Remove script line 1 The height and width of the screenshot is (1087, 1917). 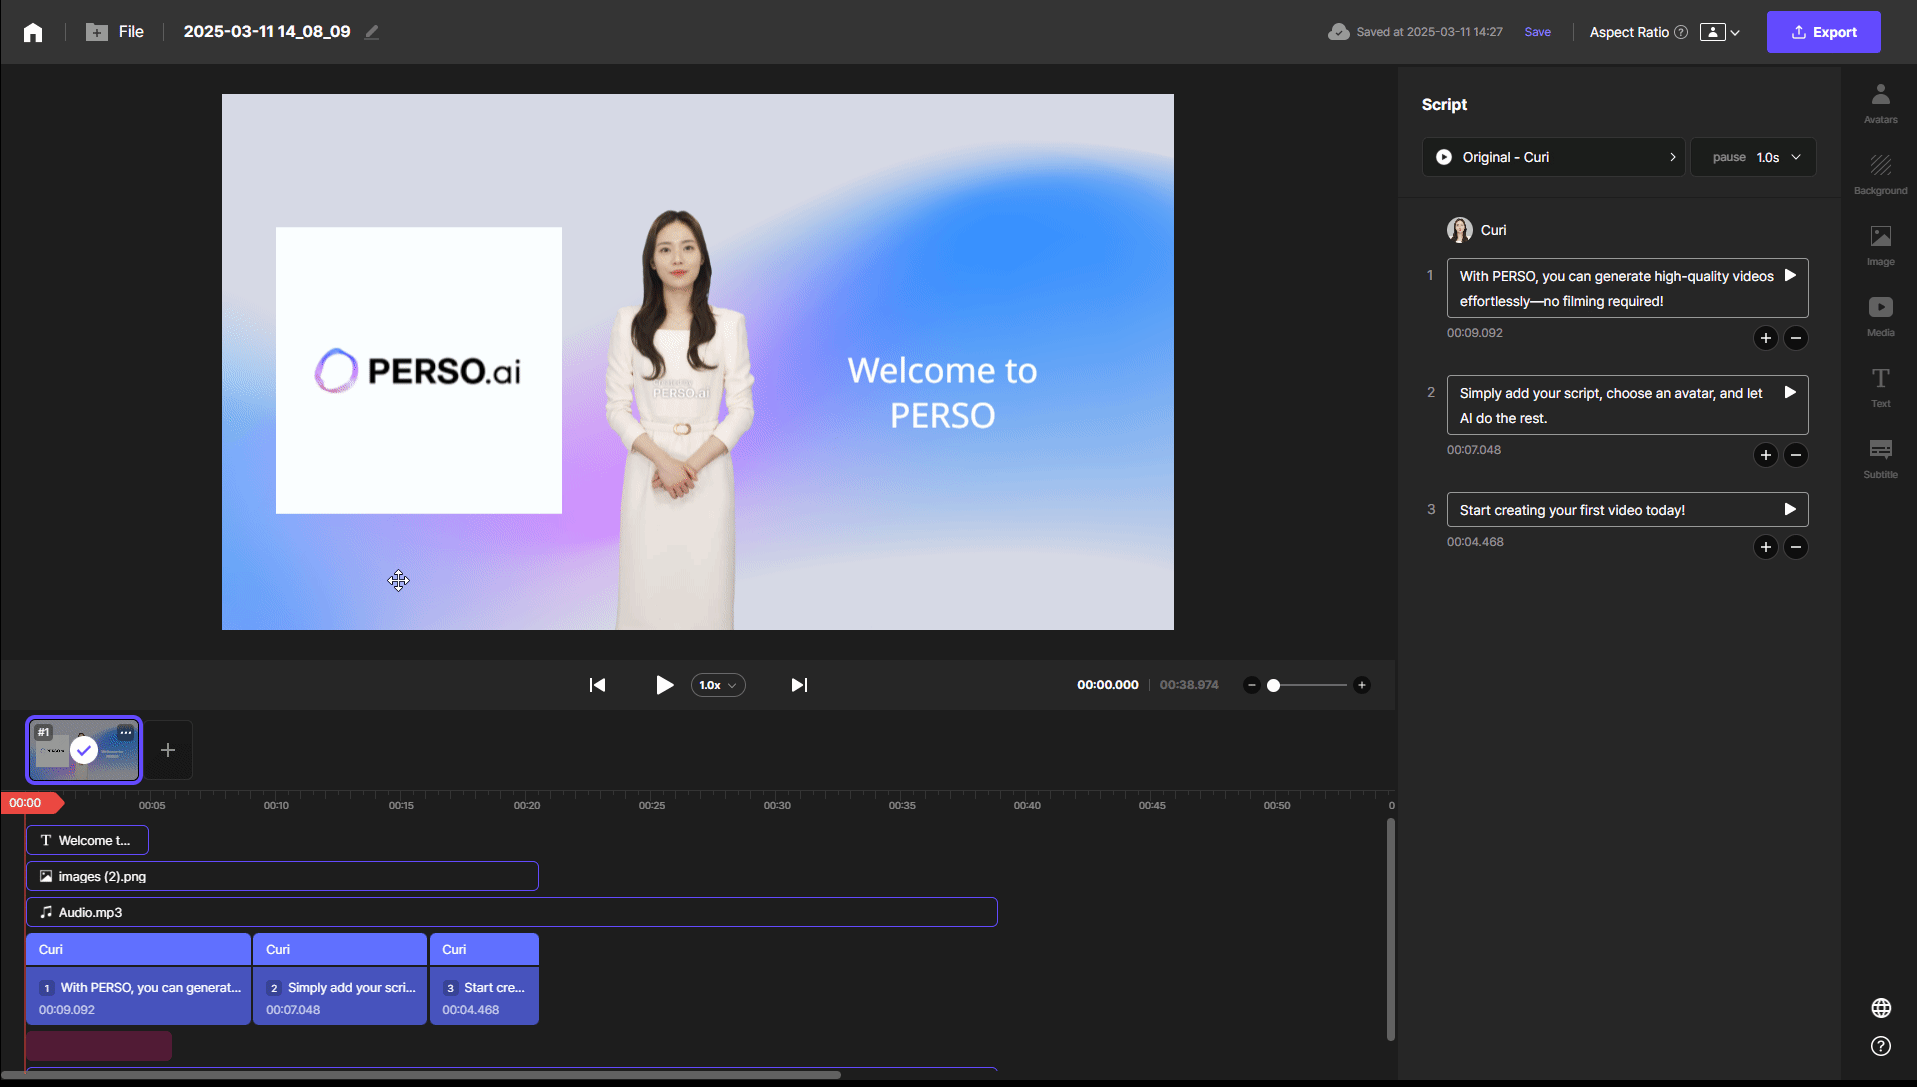[x=1796, y=338]
